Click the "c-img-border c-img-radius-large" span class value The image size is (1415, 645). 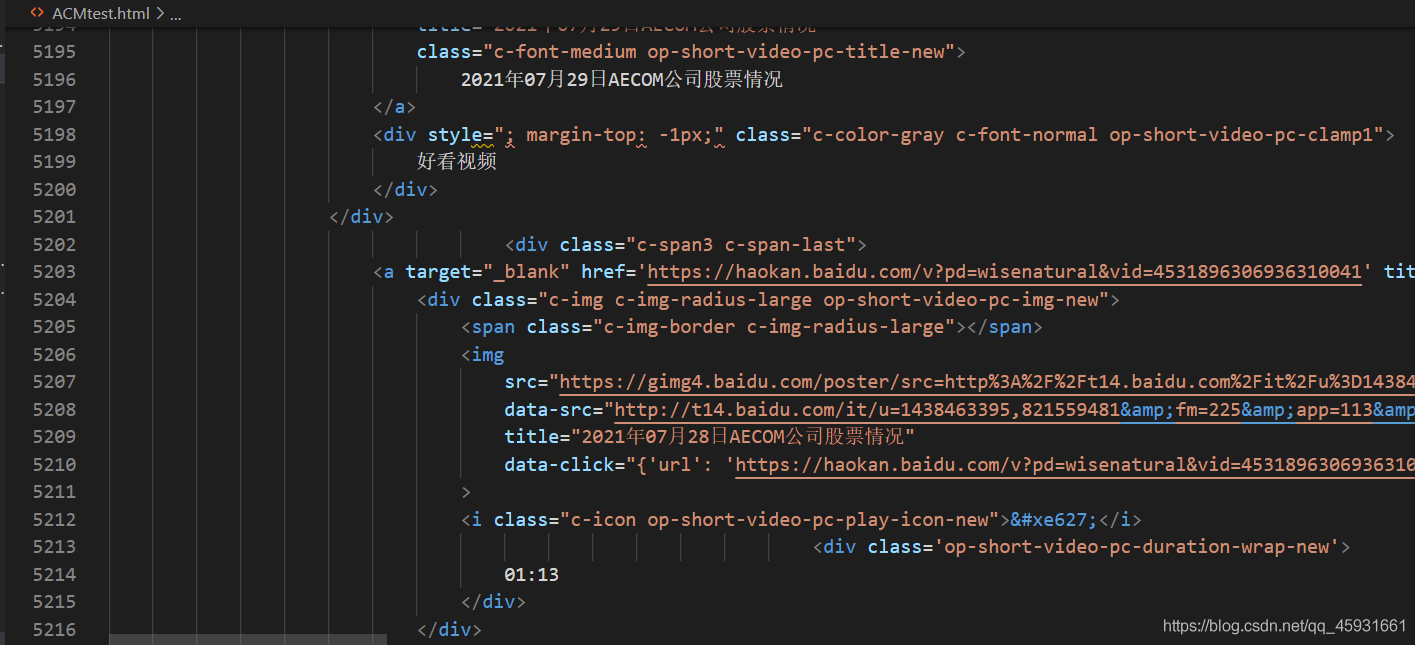point(775,327)
